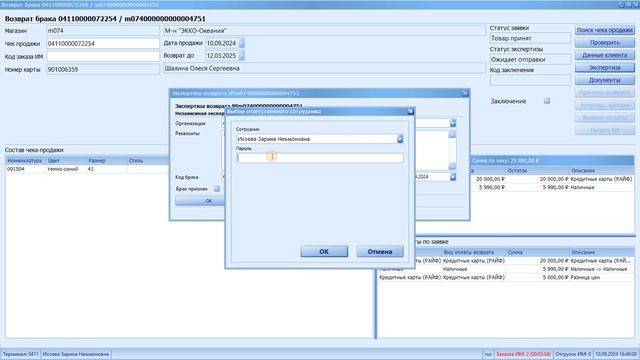Open the Возврат до date picker

(242, 56)
